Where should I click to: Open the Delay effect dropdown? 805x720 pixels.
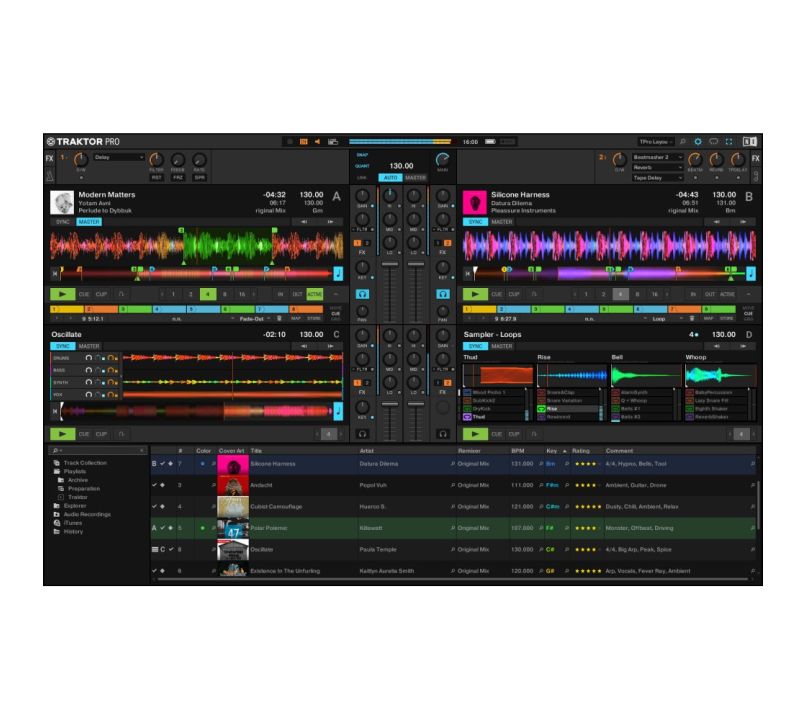pos(118,157)
